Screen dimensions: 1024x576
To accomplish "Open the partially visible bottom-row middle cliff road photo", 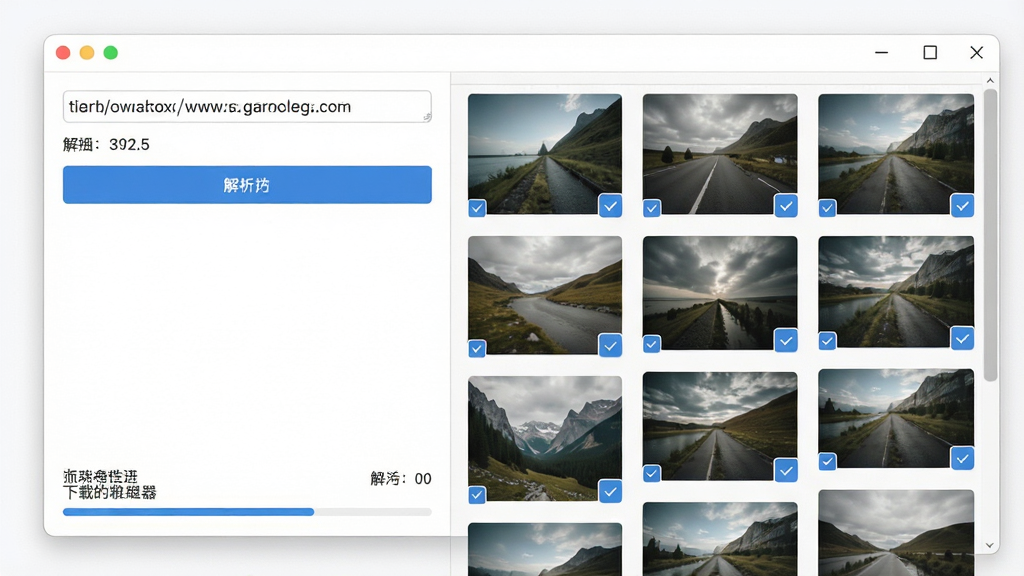I will 720,539.
